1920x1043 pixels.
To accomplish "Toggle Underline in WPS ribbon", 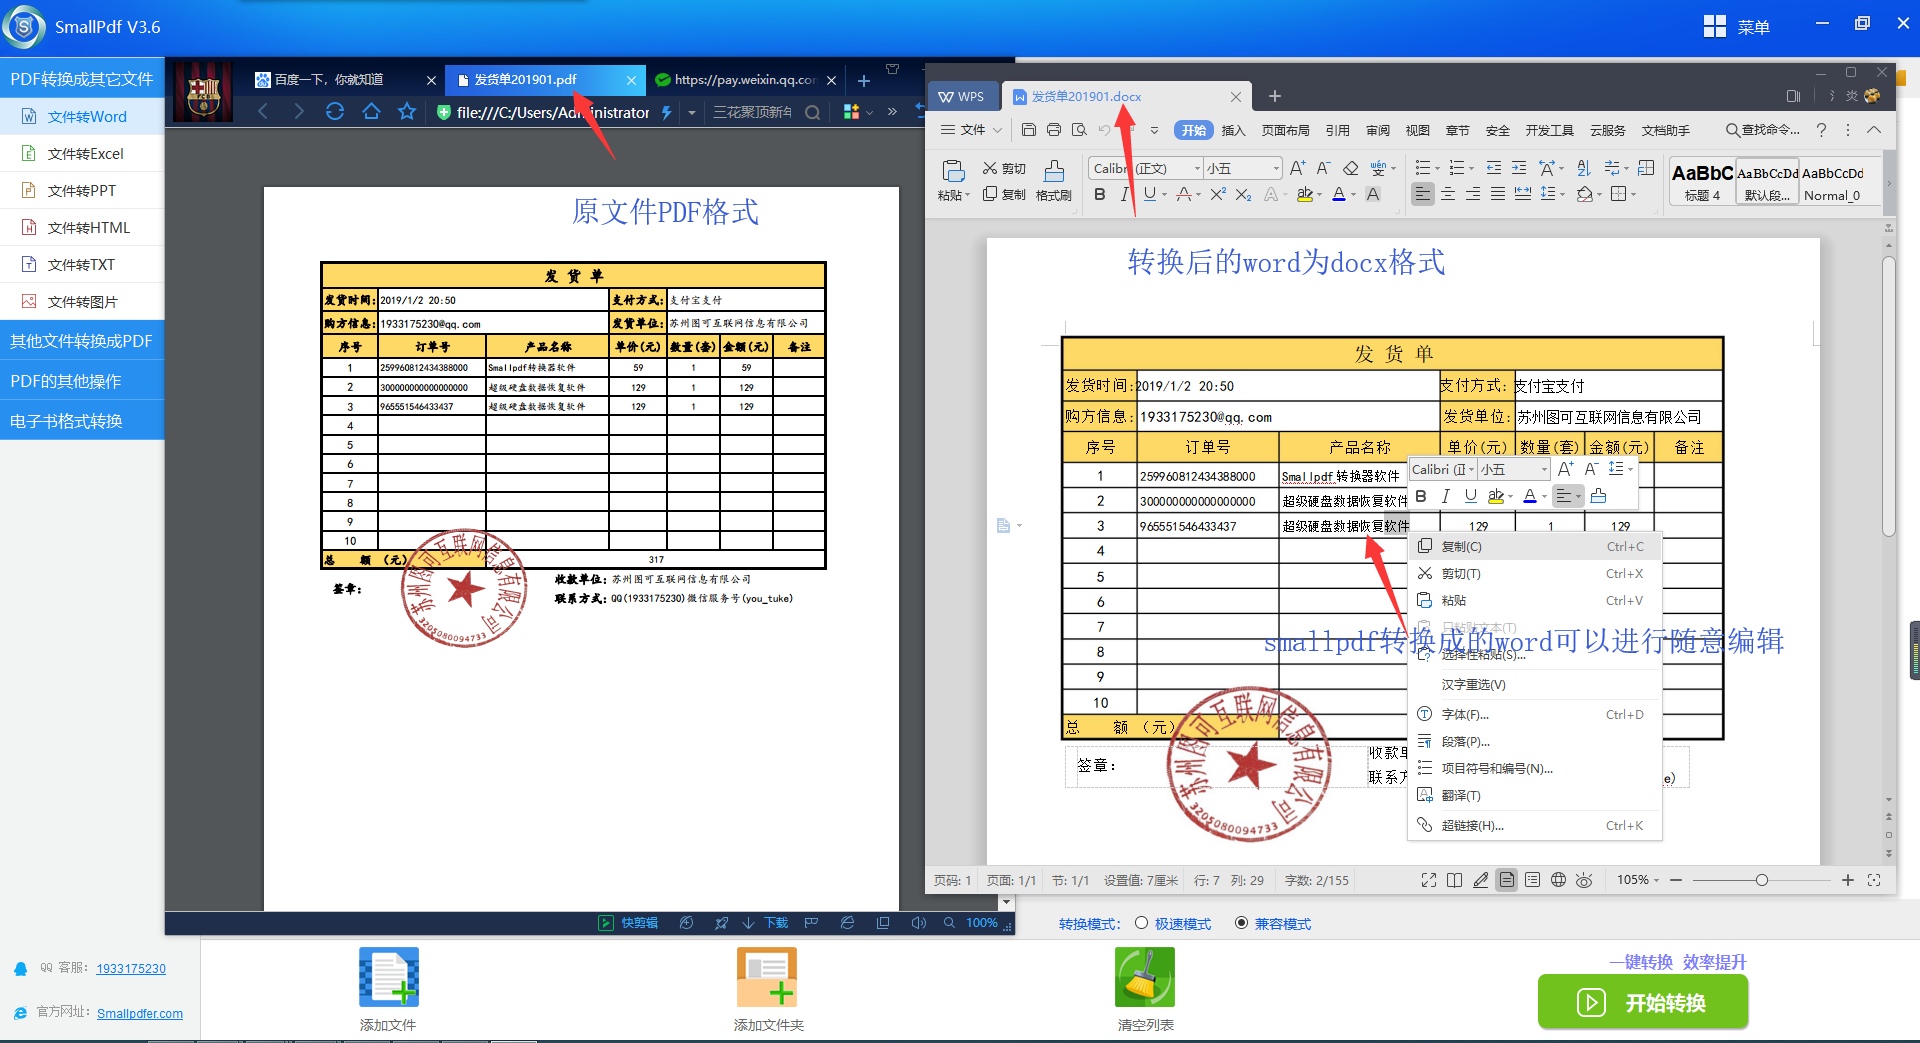I will 1150,194.
